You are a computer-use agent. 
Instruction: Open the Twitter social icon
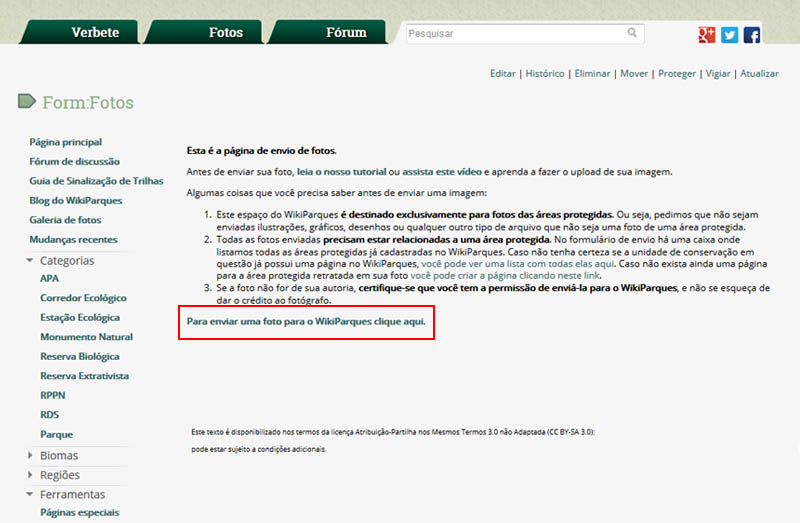coord(729,34)
